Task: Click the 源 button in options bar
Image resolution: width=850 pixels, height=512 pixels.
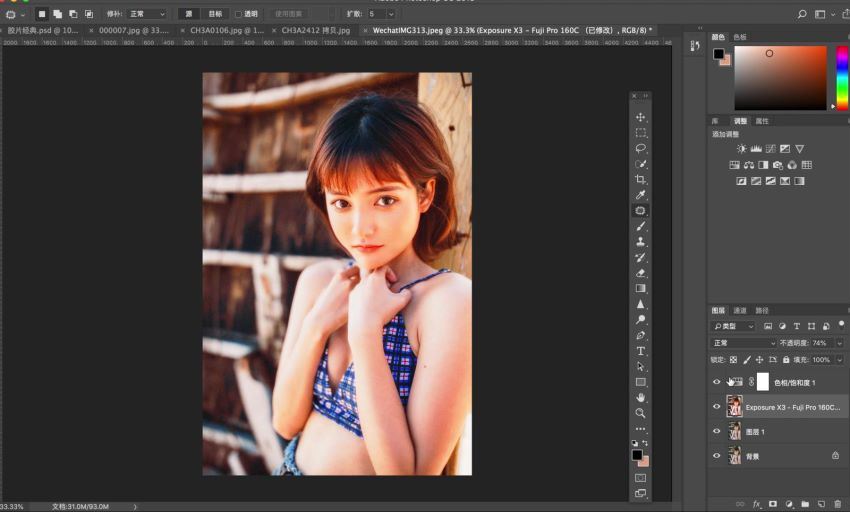Action: pyautogui.click(x=189, y=14)
